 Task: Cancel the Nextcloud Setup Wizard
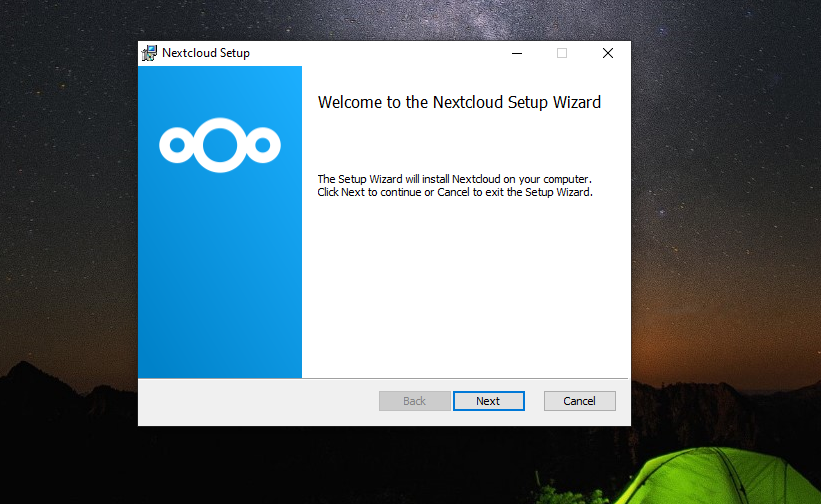coord(579,401)
